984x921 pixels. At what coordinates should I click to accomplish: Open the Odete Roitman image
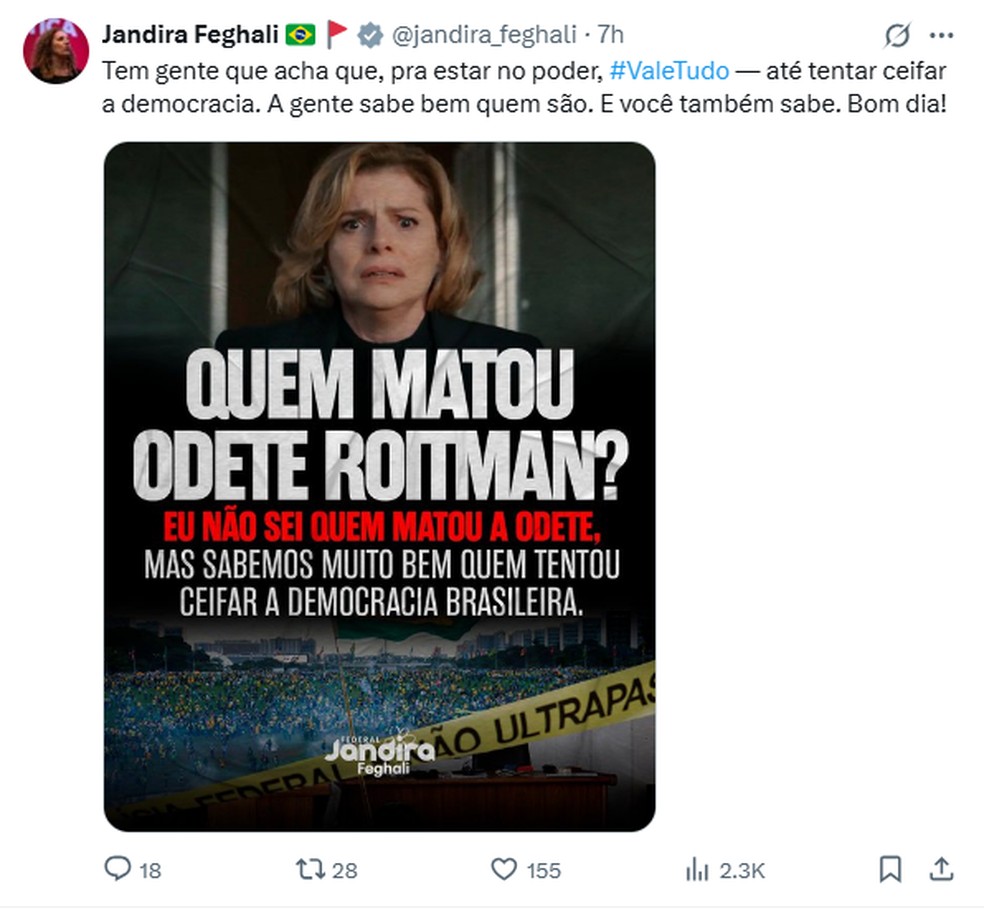point(379,486)
